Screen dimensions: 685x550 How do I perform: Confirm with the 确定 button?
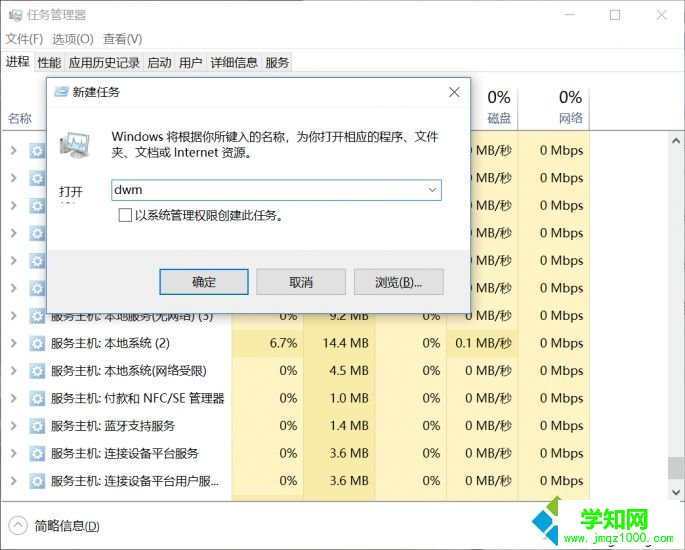click(204, 282)
